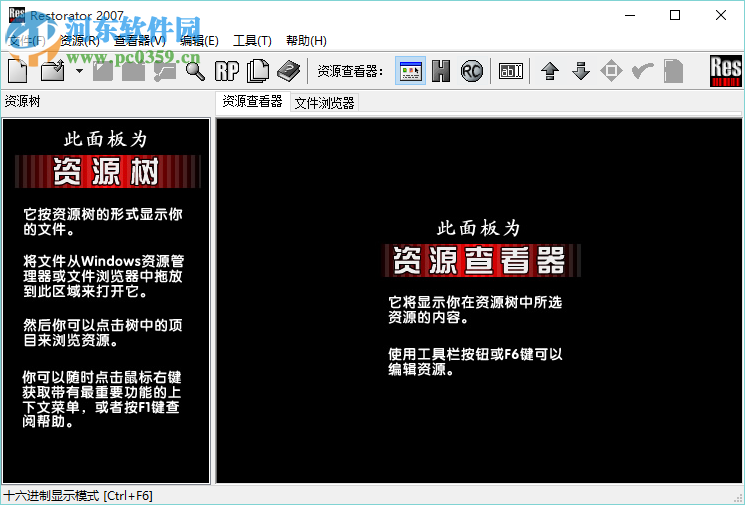
Task: Select default resource view mode icon
Action: click(411, 71)
